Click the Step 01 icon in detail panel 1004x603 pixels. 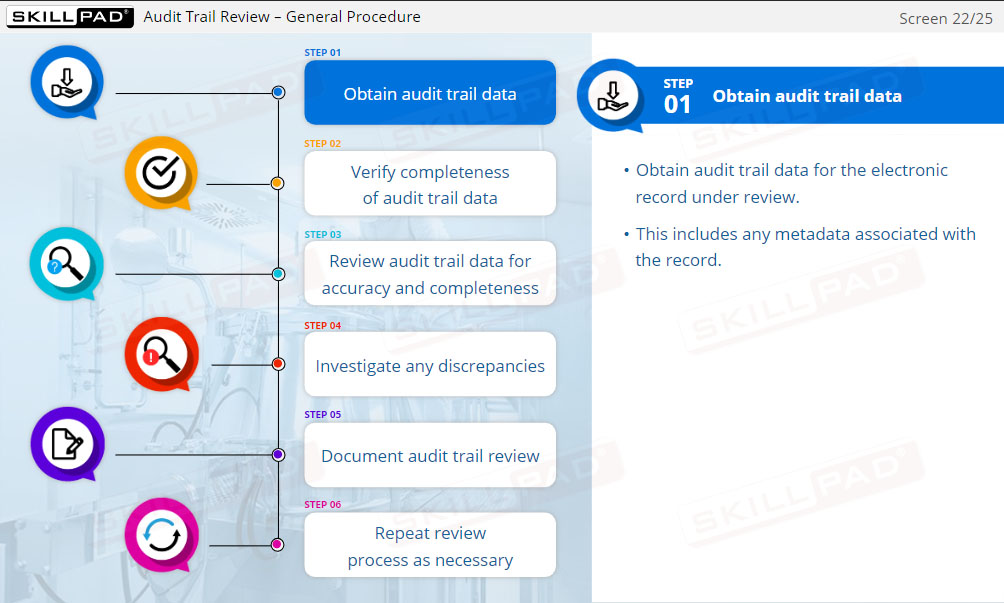tap(613, 93)
